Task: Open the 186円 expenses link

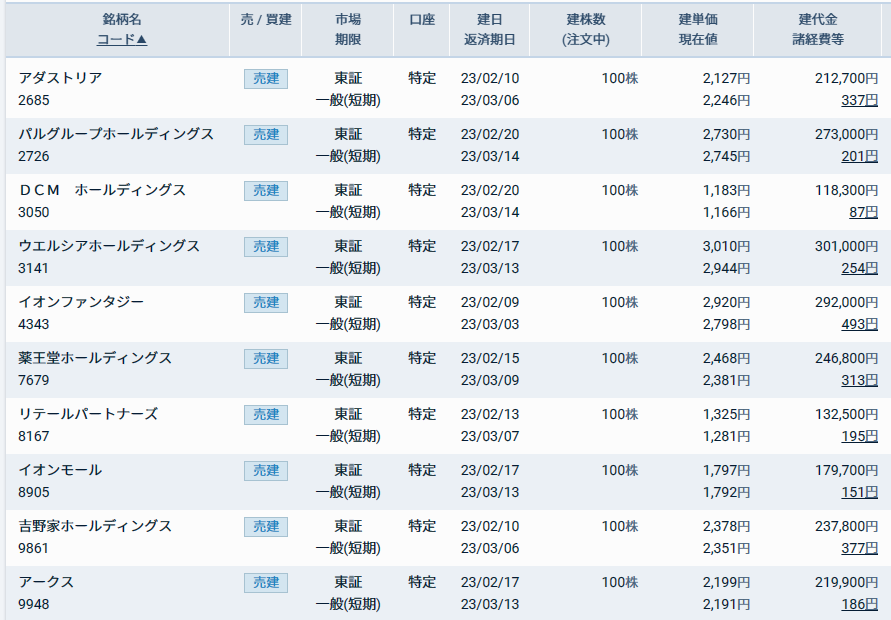Action: tap(859, 604)
